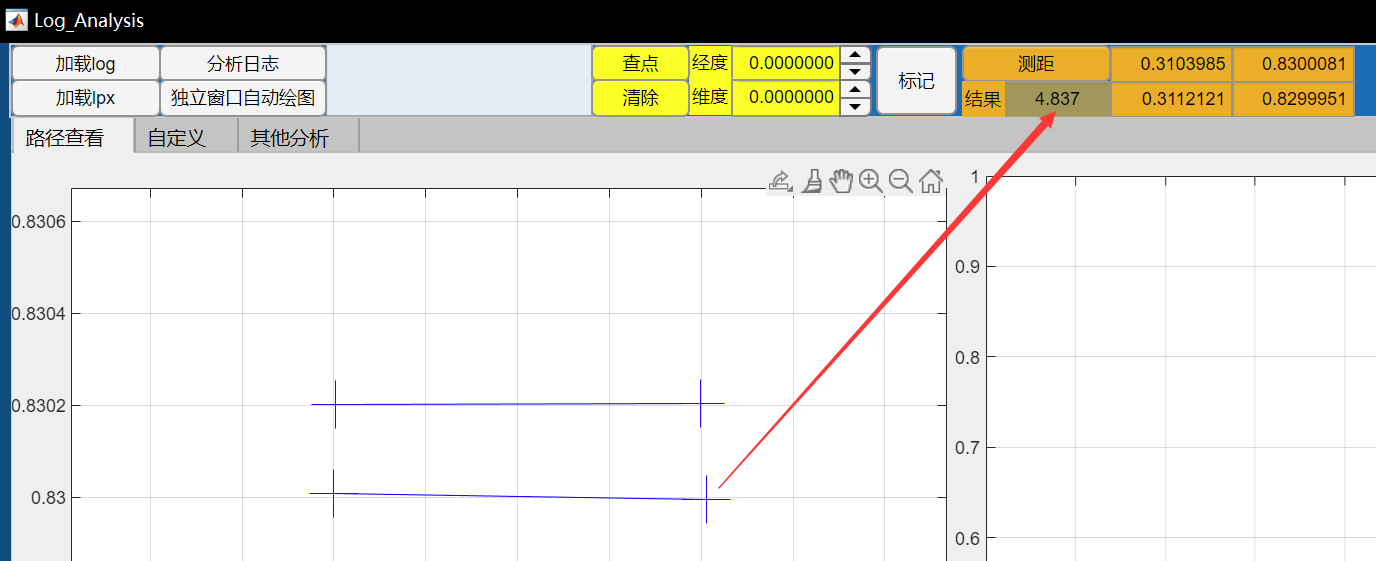Click the yellow 查点 button
Image resolution: width=1376 pixels, height=561 pixels.
[x=640, y=64]
